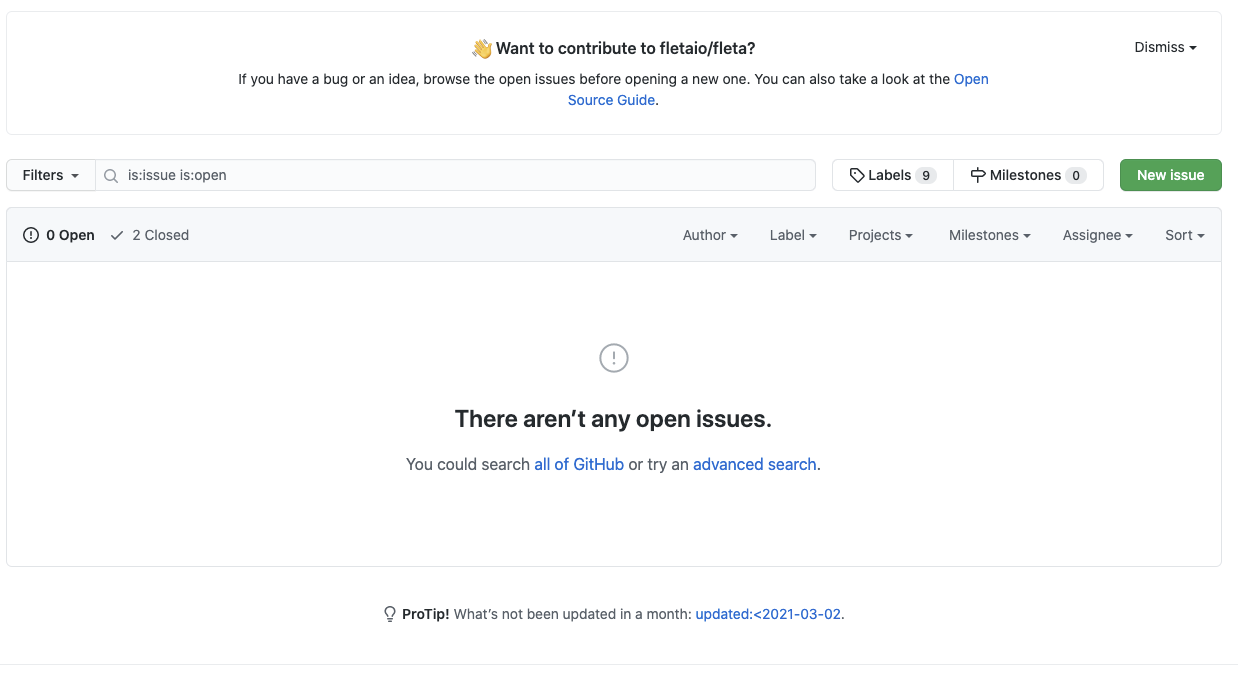This screenshot has height=689, width=1243.
Task: Open the Filters dropdown
Action: click(x=51, y=175)
